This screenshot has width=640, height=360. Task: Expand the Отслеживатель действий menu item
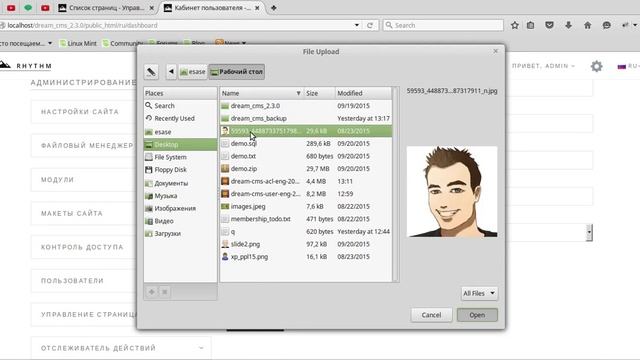click(x=121, y=348)
